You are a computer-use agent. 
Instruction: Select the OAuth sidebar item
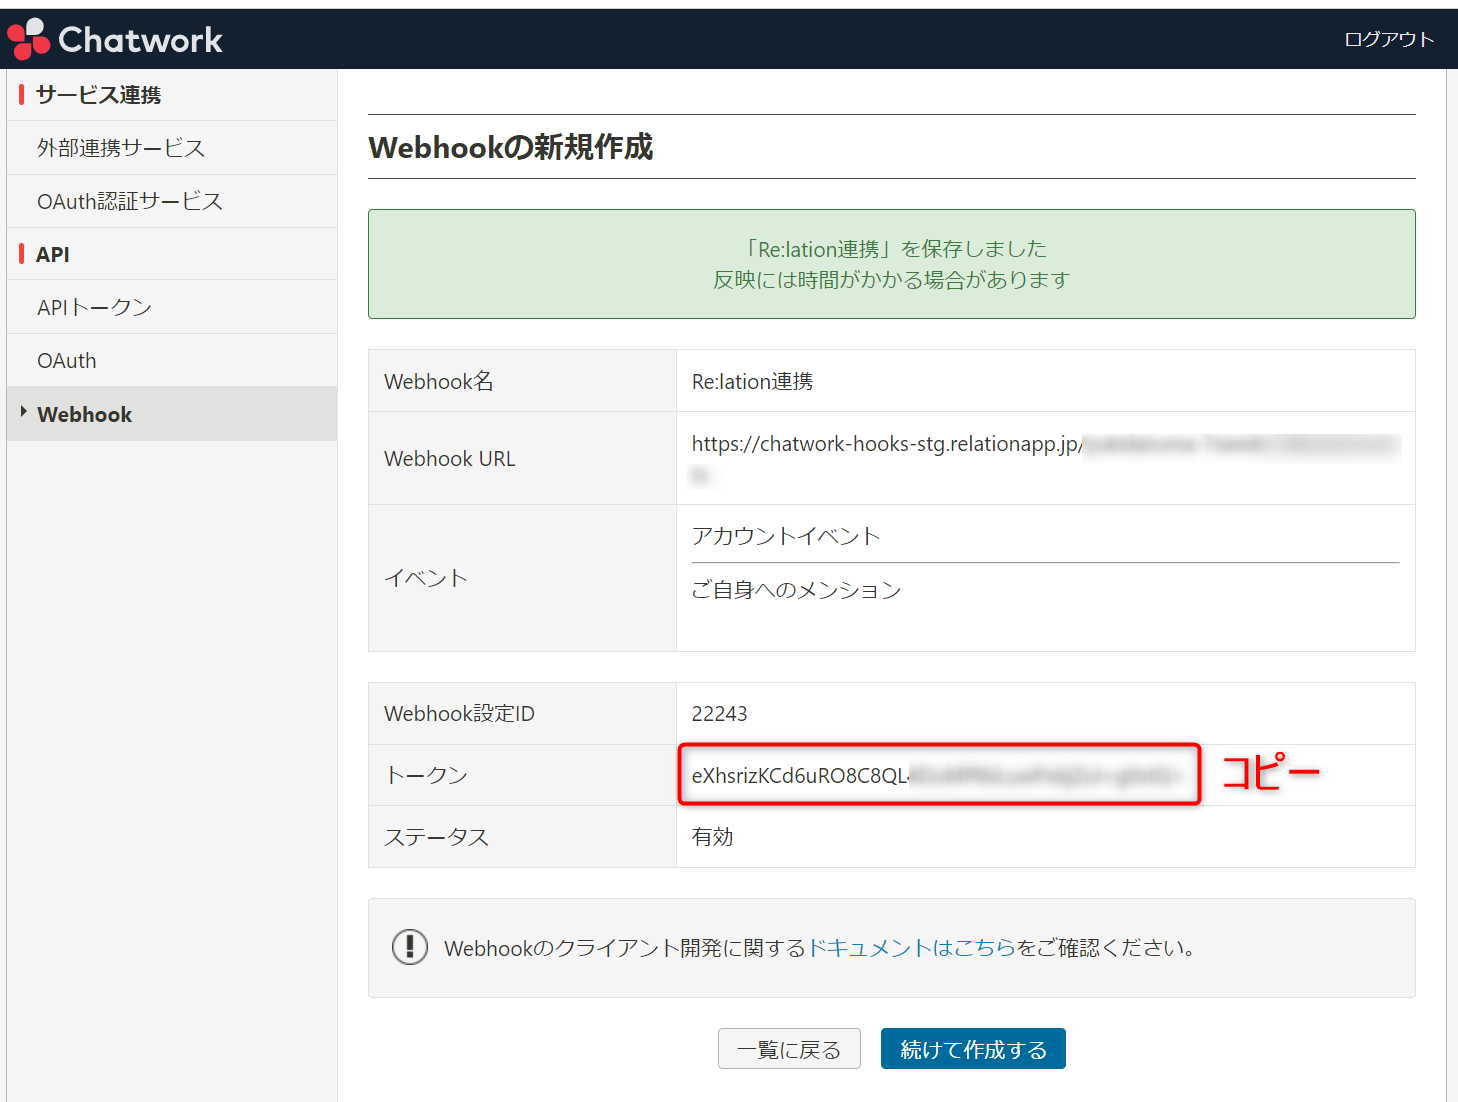(x=172, y=360)
